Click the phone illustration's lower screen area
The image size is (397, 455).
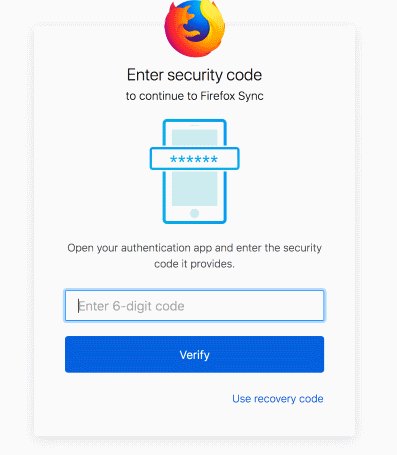click(195, 188)
